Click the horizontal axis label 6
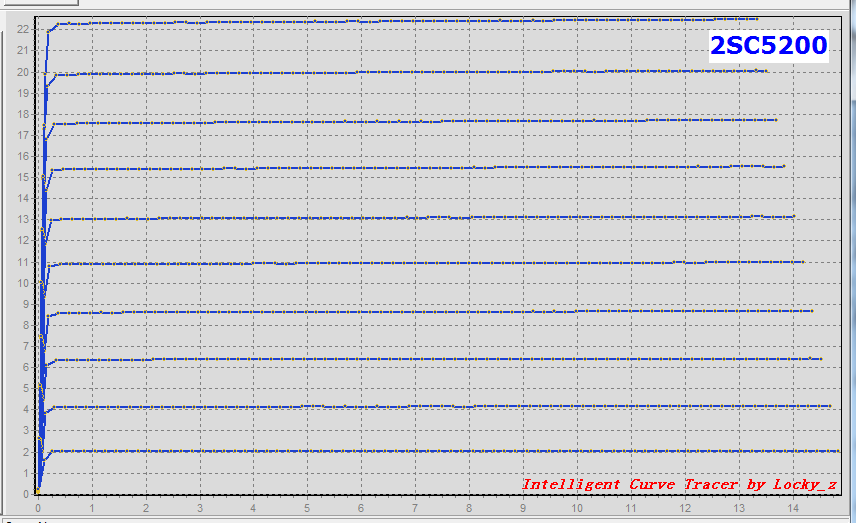 tap(361, 508)
